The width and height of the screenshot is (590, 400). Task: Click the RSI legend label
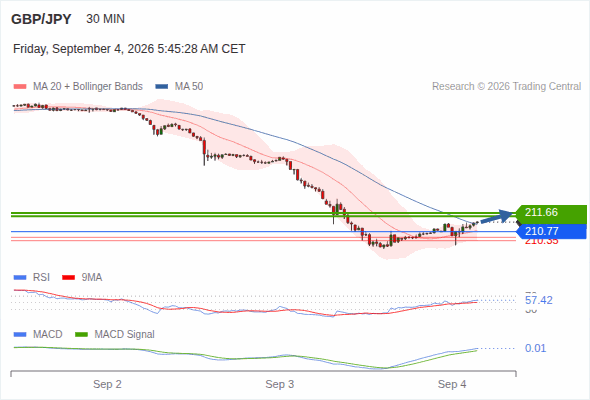(41, 277)
